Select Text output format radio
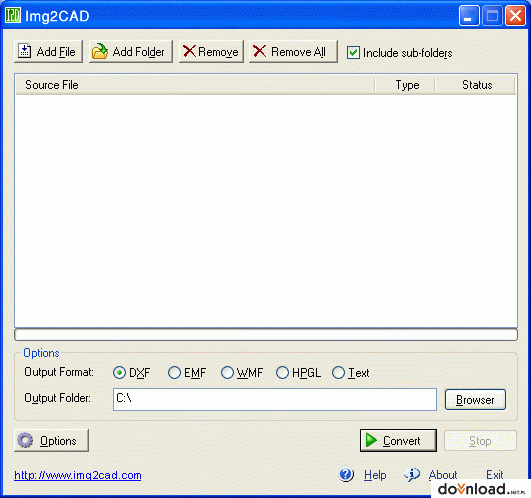531x498 pixels. [338, 372]
